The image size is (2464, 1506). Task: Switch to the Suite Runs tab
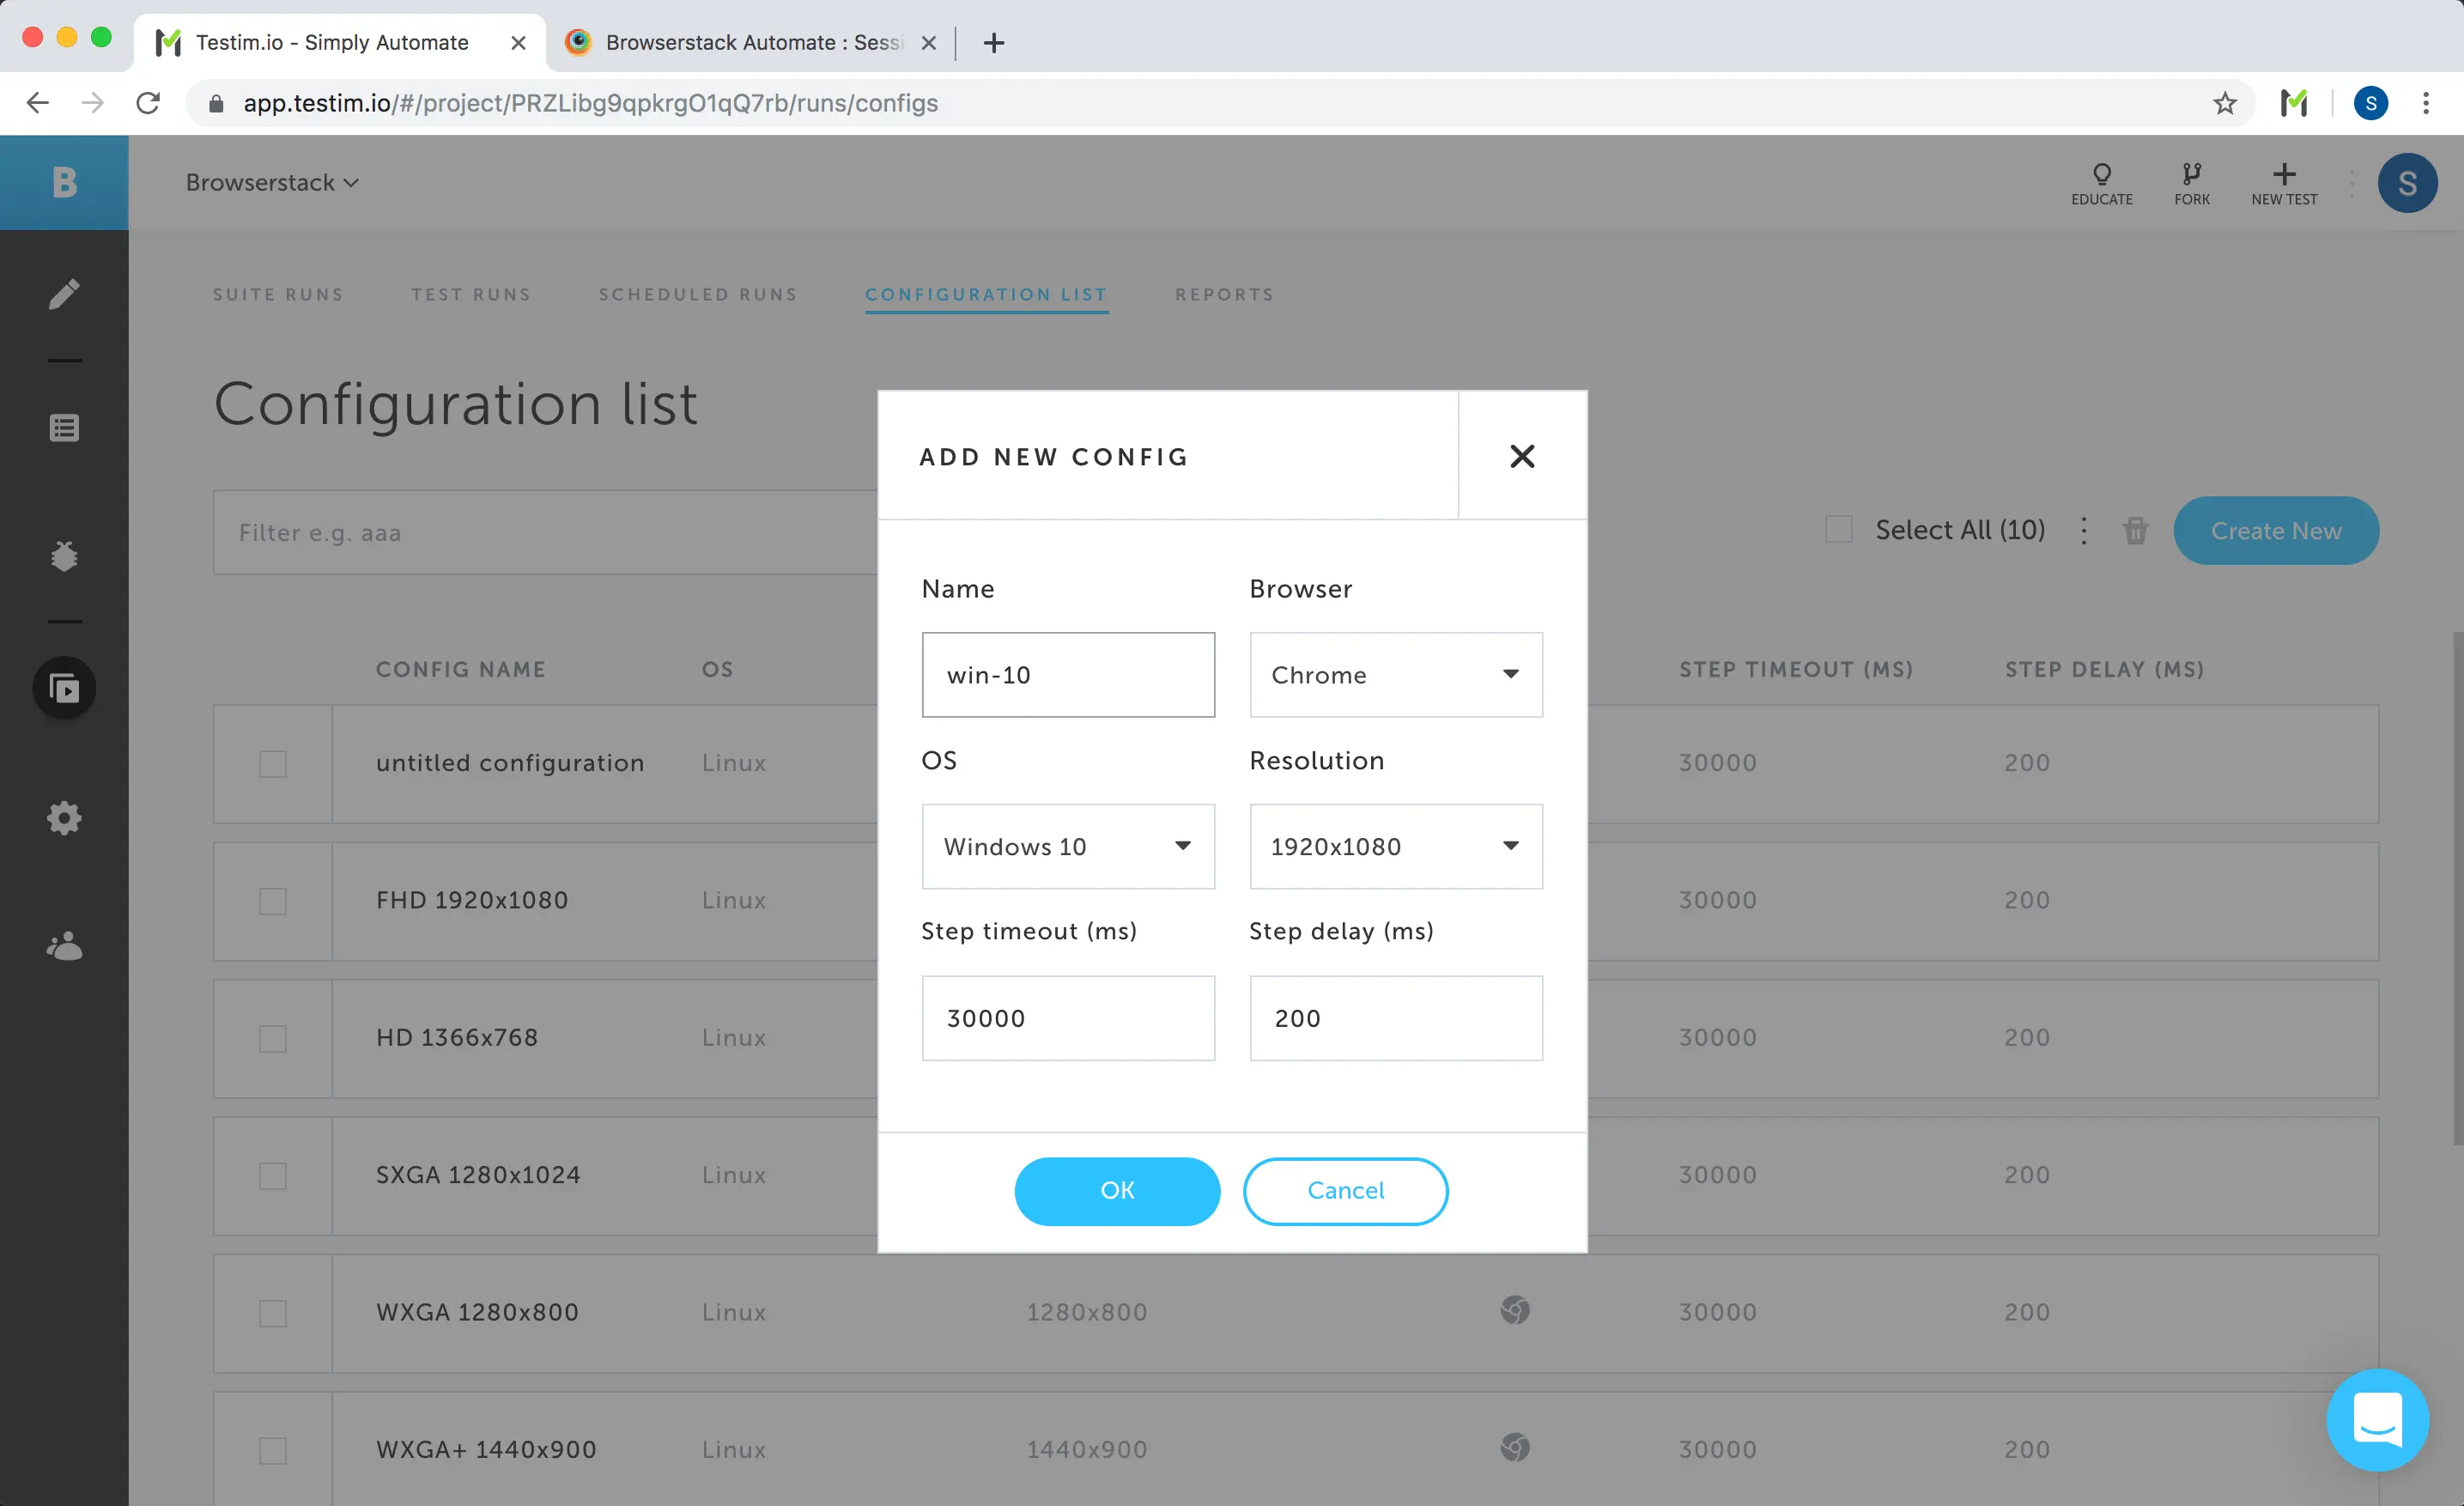tap(278, 295)
